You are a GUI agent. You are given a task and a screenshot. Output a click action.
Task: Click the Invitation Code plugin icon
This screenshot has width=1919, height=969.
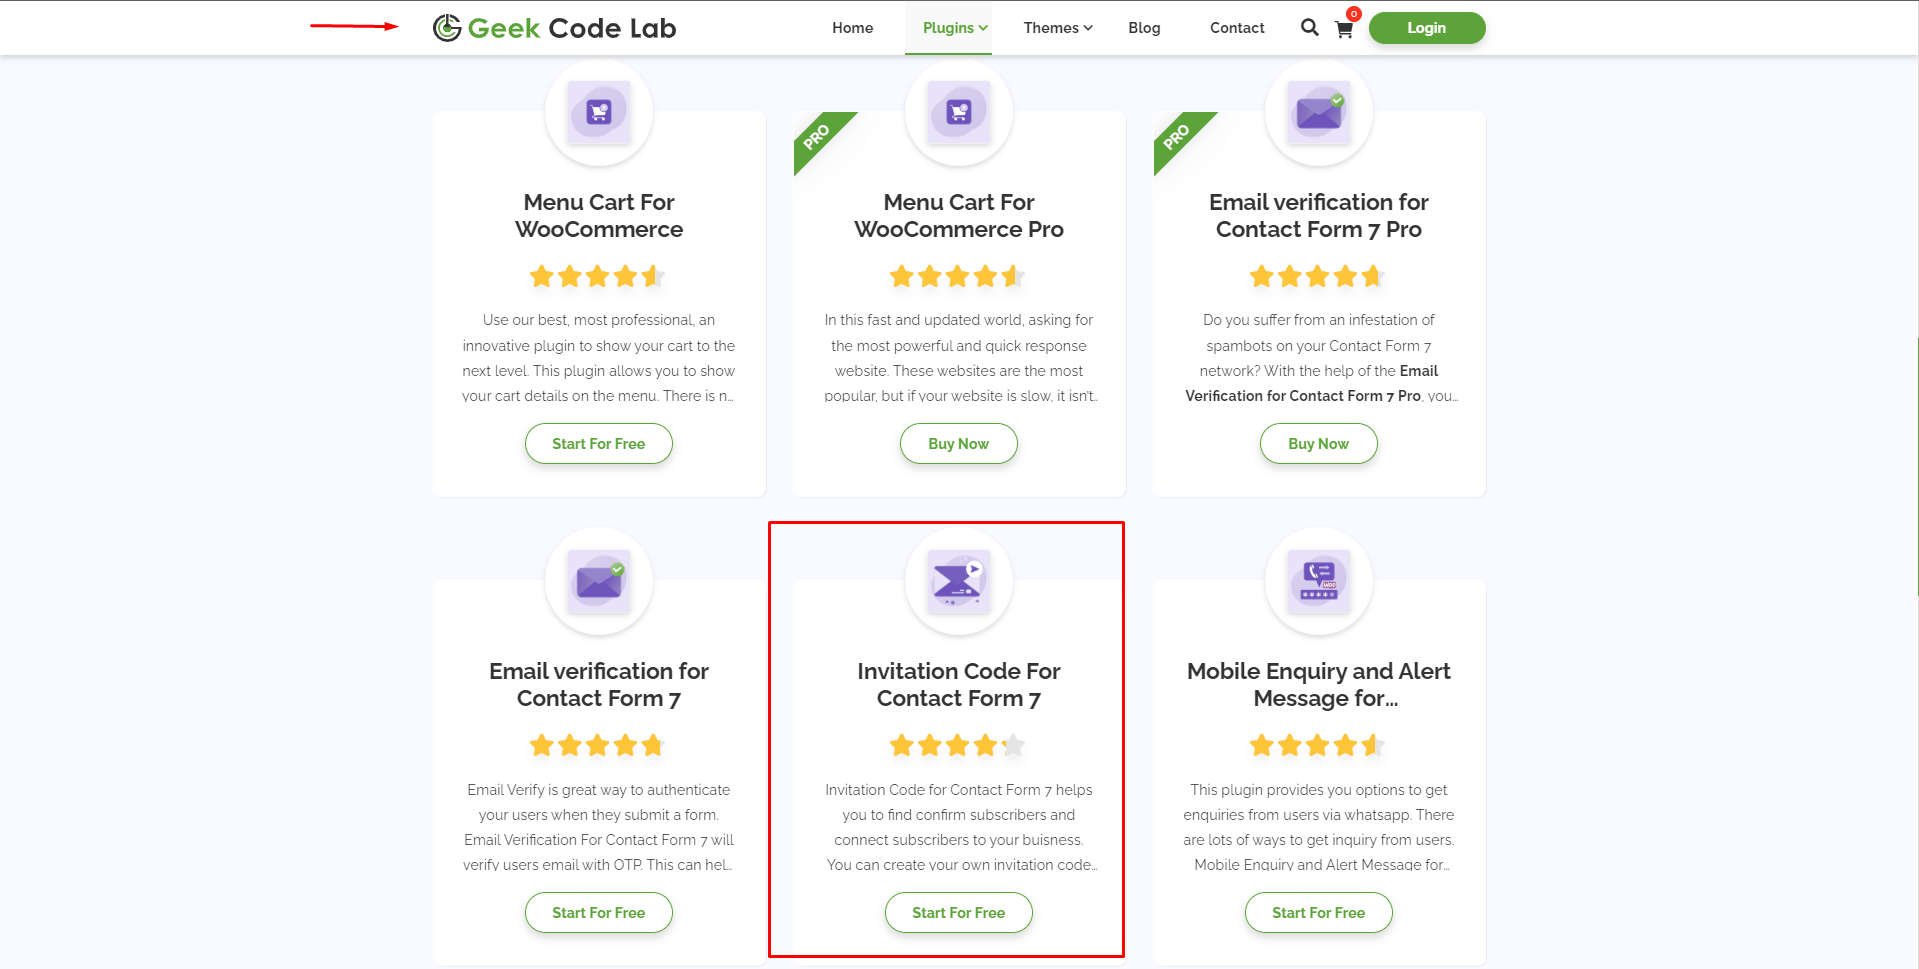pos(959,581)
